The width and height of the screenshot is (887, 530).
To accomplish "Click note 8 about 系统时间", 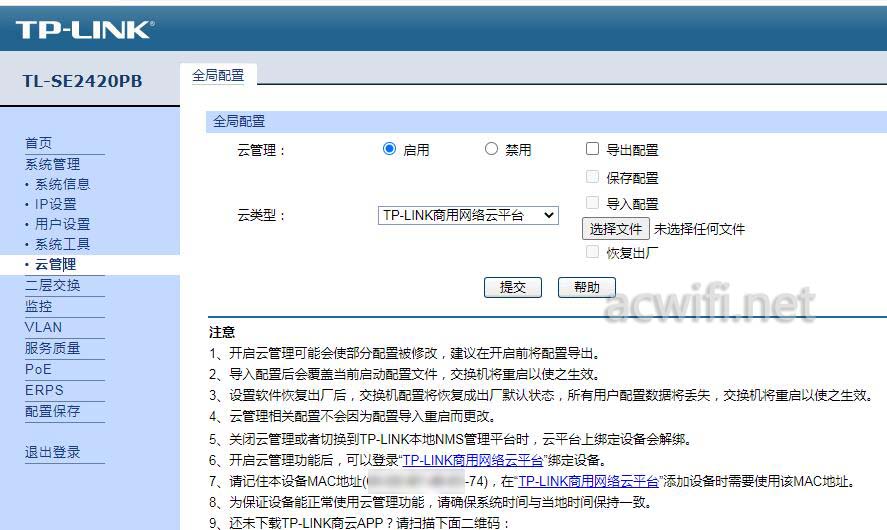I will [x=431, y=502].
